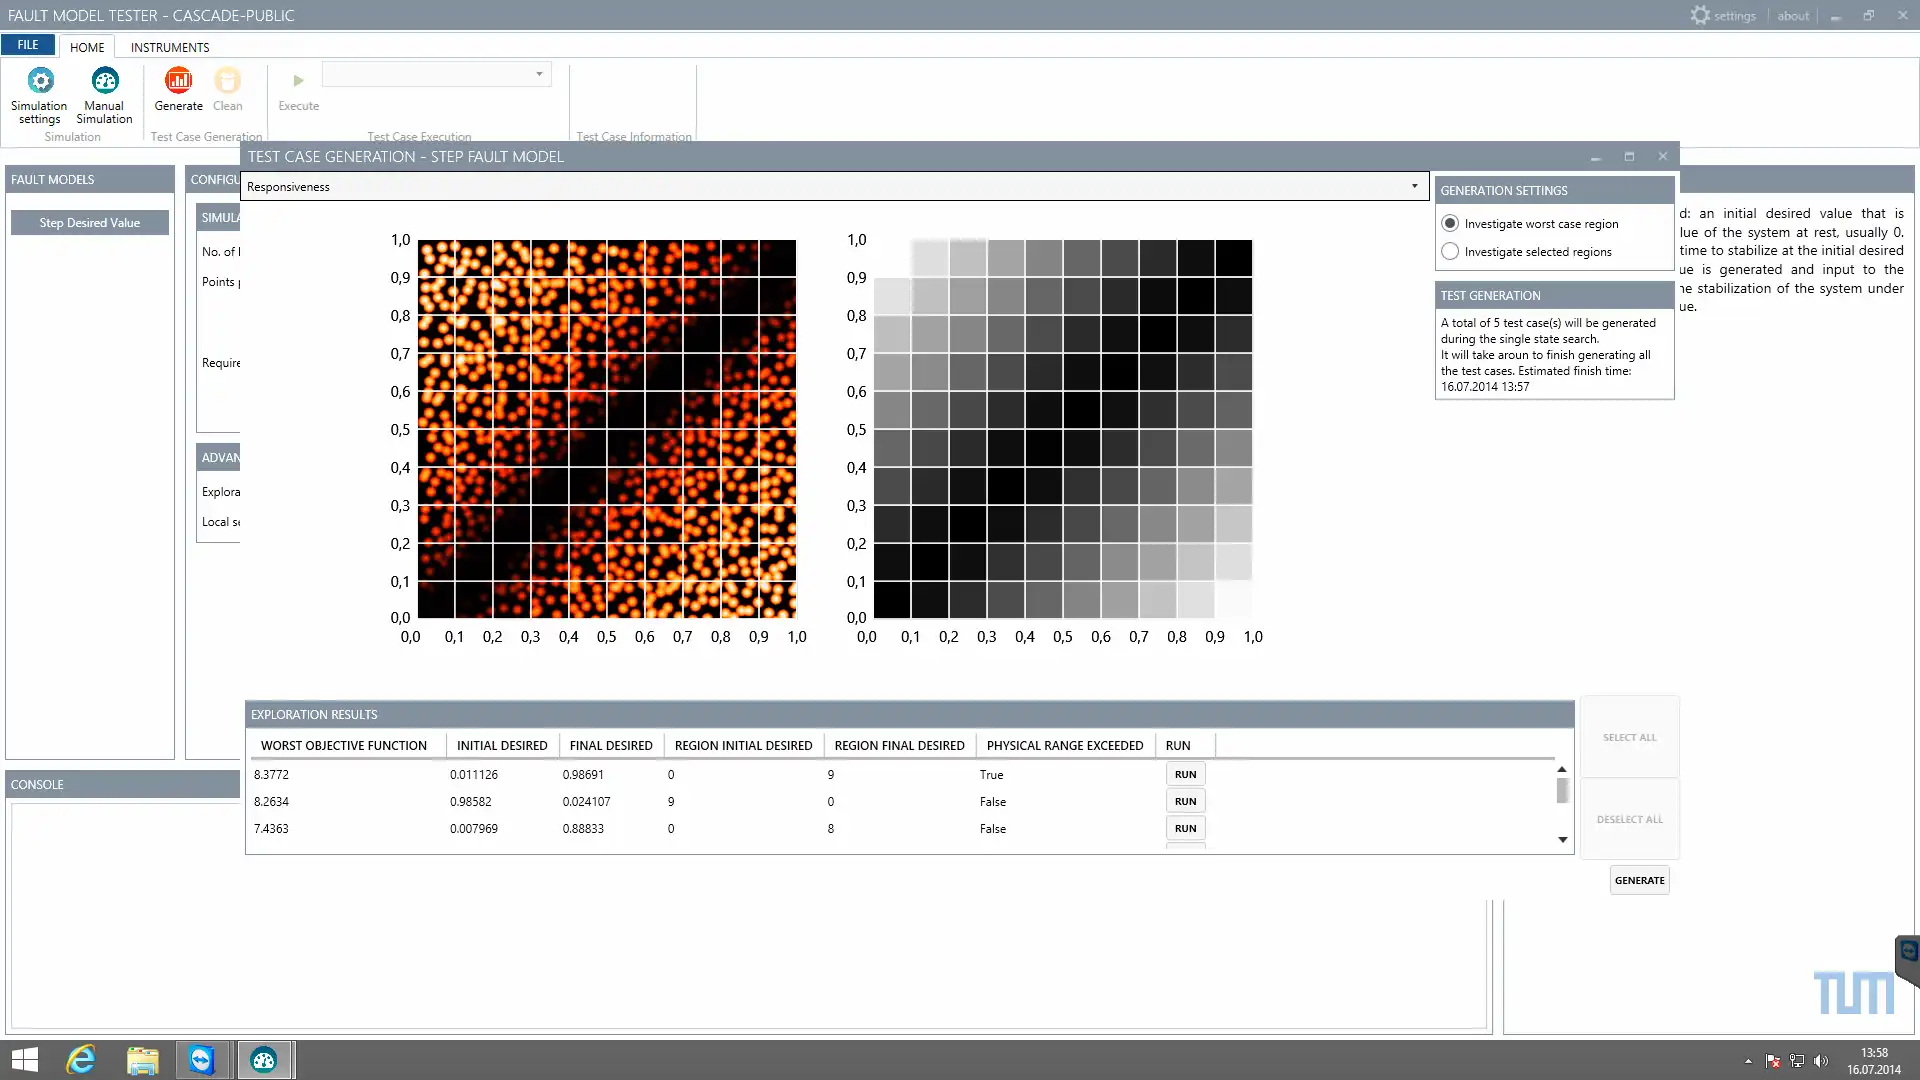
Task: Click the Step Desired Value fault model
Action: [x=90, y=222]
